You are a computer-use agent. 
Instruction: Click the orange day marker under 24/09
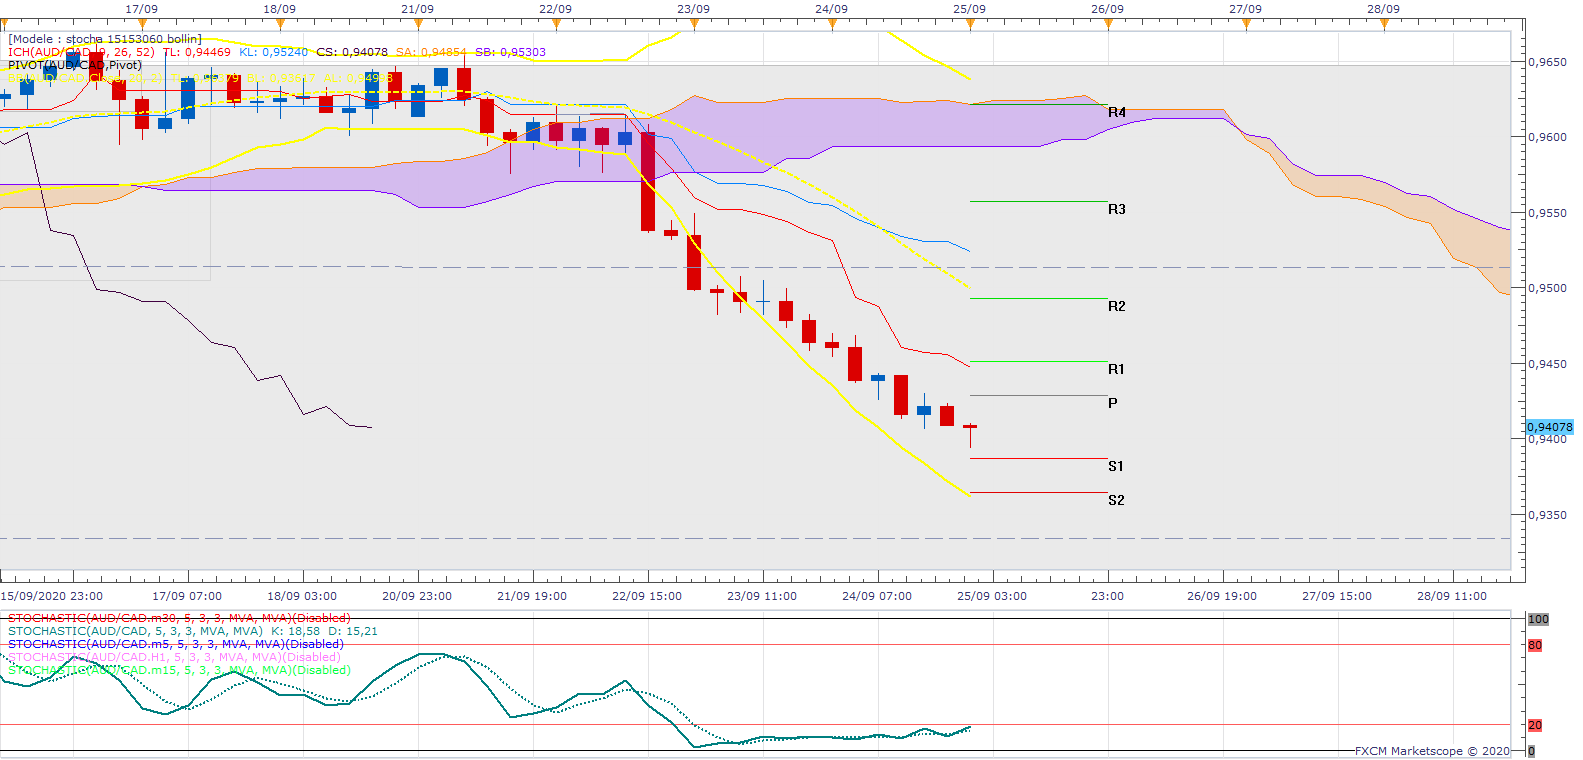(832, 25)
